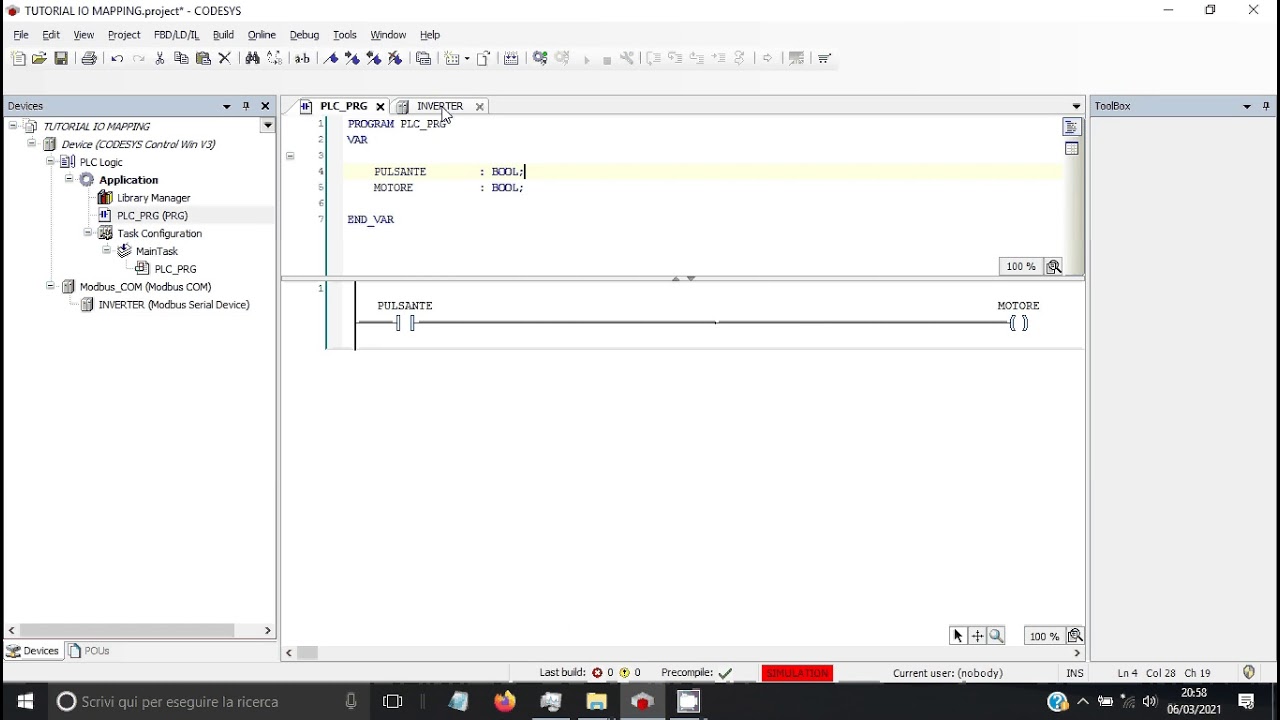Open the Windows Start menu

tap(25, 702)
